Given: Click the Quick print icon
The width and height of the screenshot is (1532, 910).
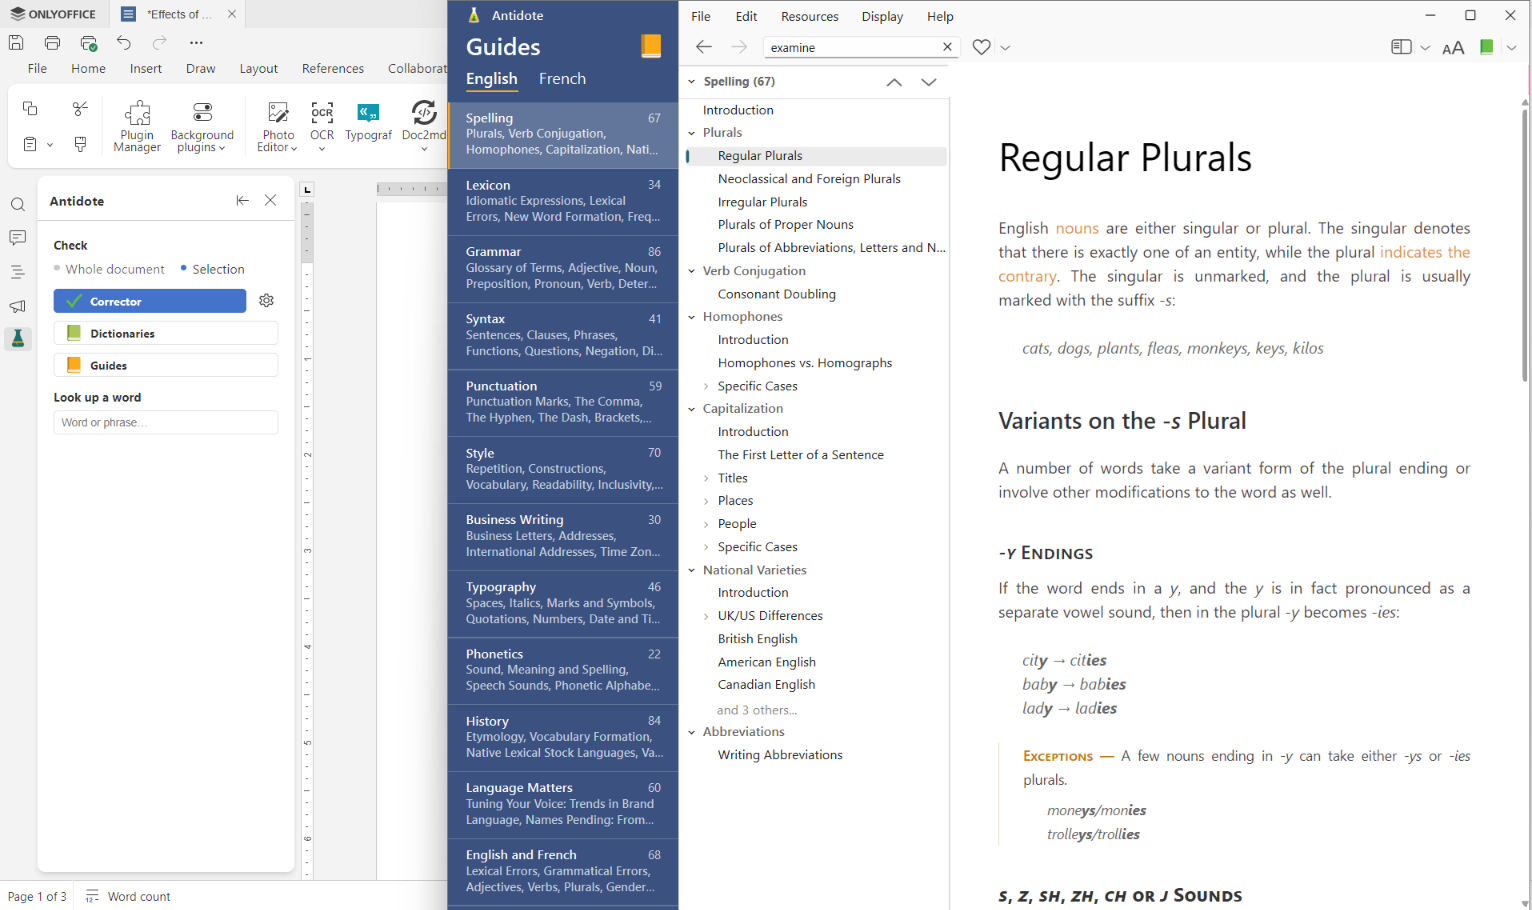Looking at the screenshot, I should pyautogui.click(x=89, y=43).
